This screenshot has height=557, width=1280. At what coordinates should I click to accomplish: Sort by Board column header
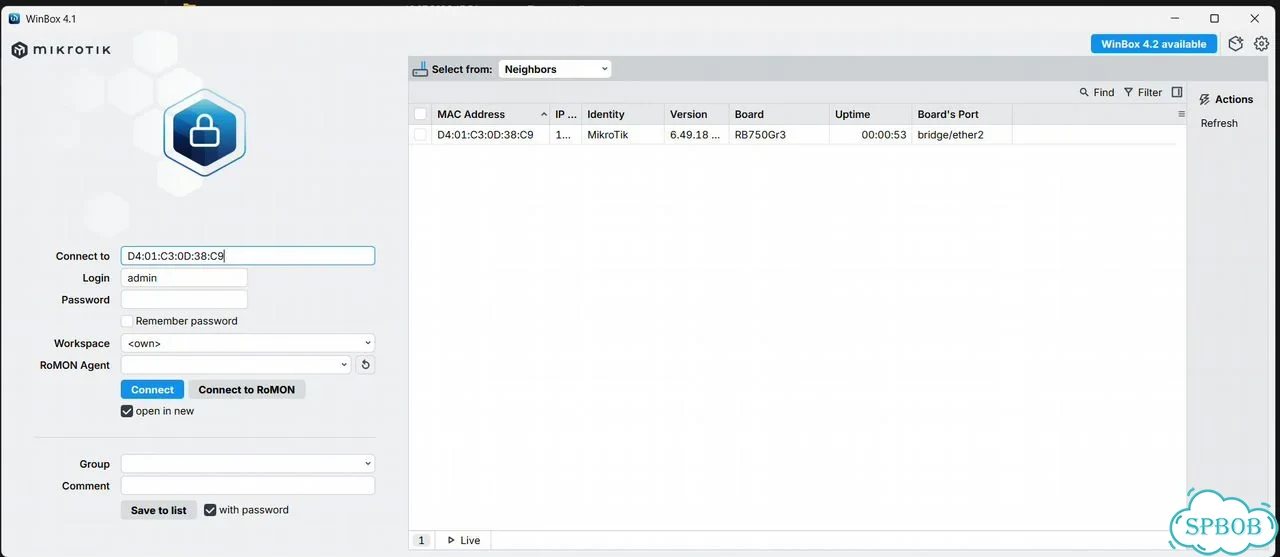(778, 114)
